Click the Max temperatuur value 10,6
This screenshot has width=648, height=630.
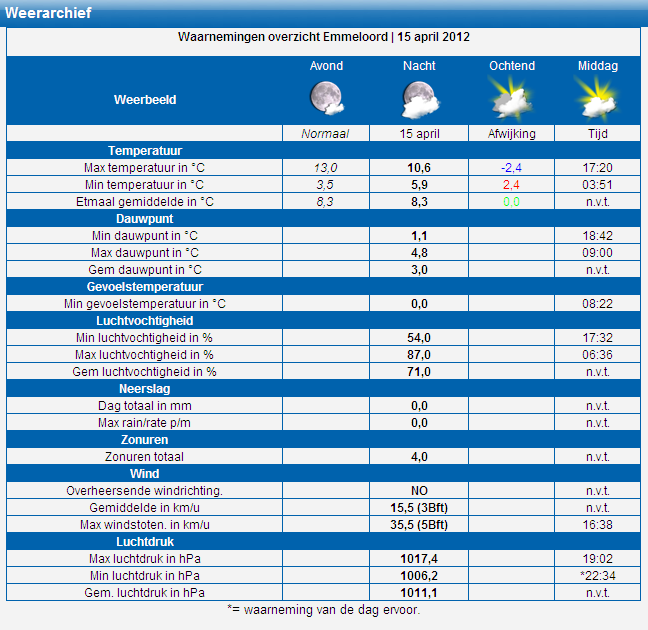(x=419, y=167)
